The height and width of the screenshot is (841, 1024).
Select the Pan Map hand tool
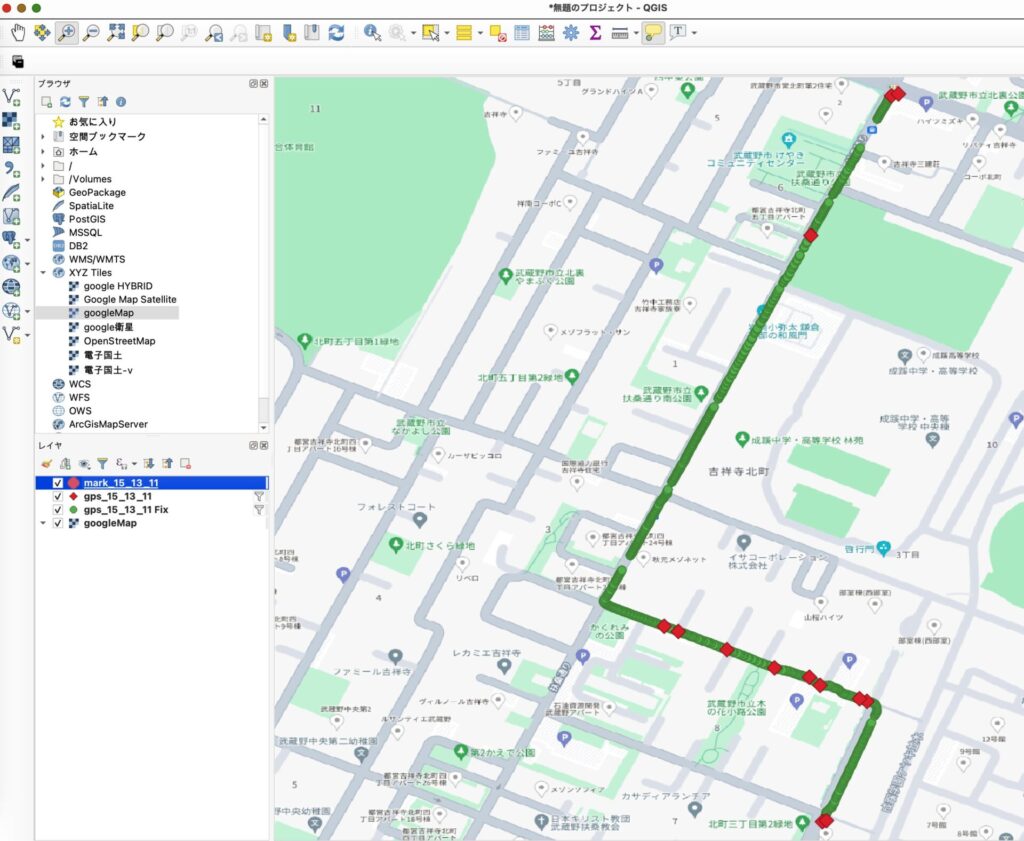[18, 32]
